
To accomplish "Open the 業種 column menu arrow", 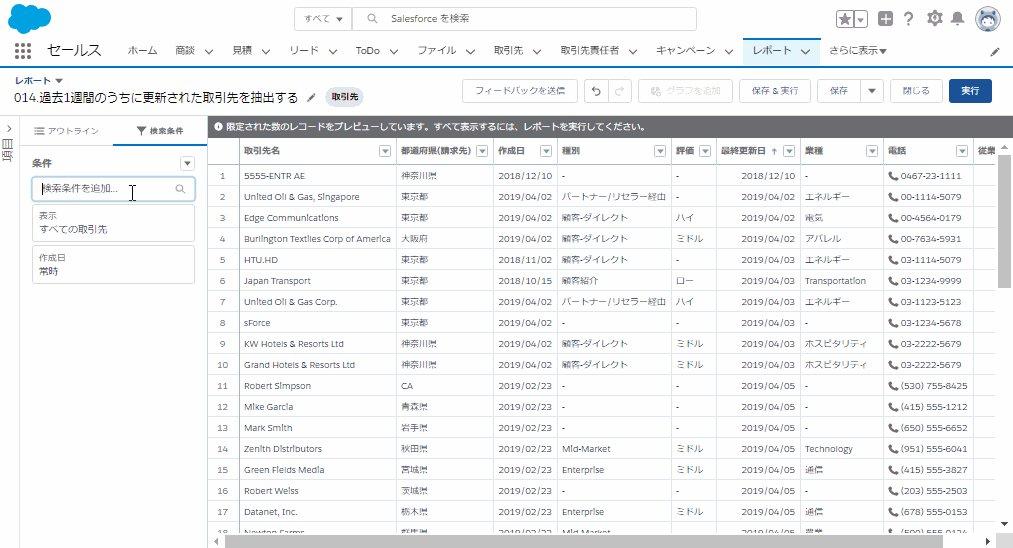I will [x=872, y=151].
